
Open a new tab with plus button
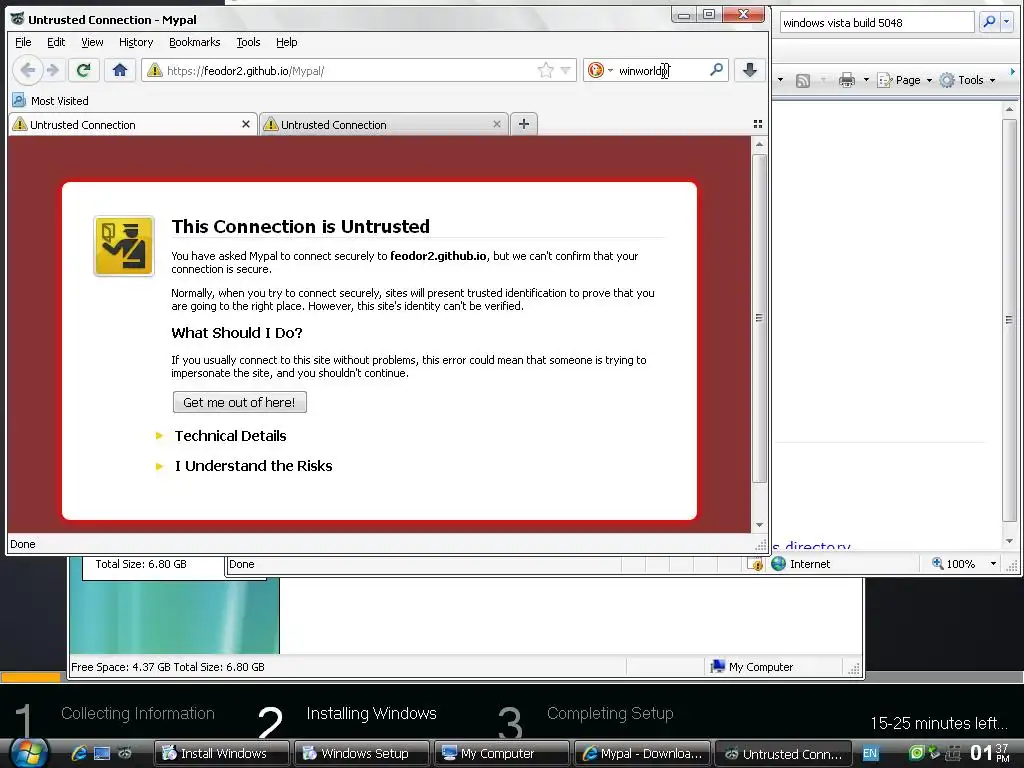click(524, 123)
